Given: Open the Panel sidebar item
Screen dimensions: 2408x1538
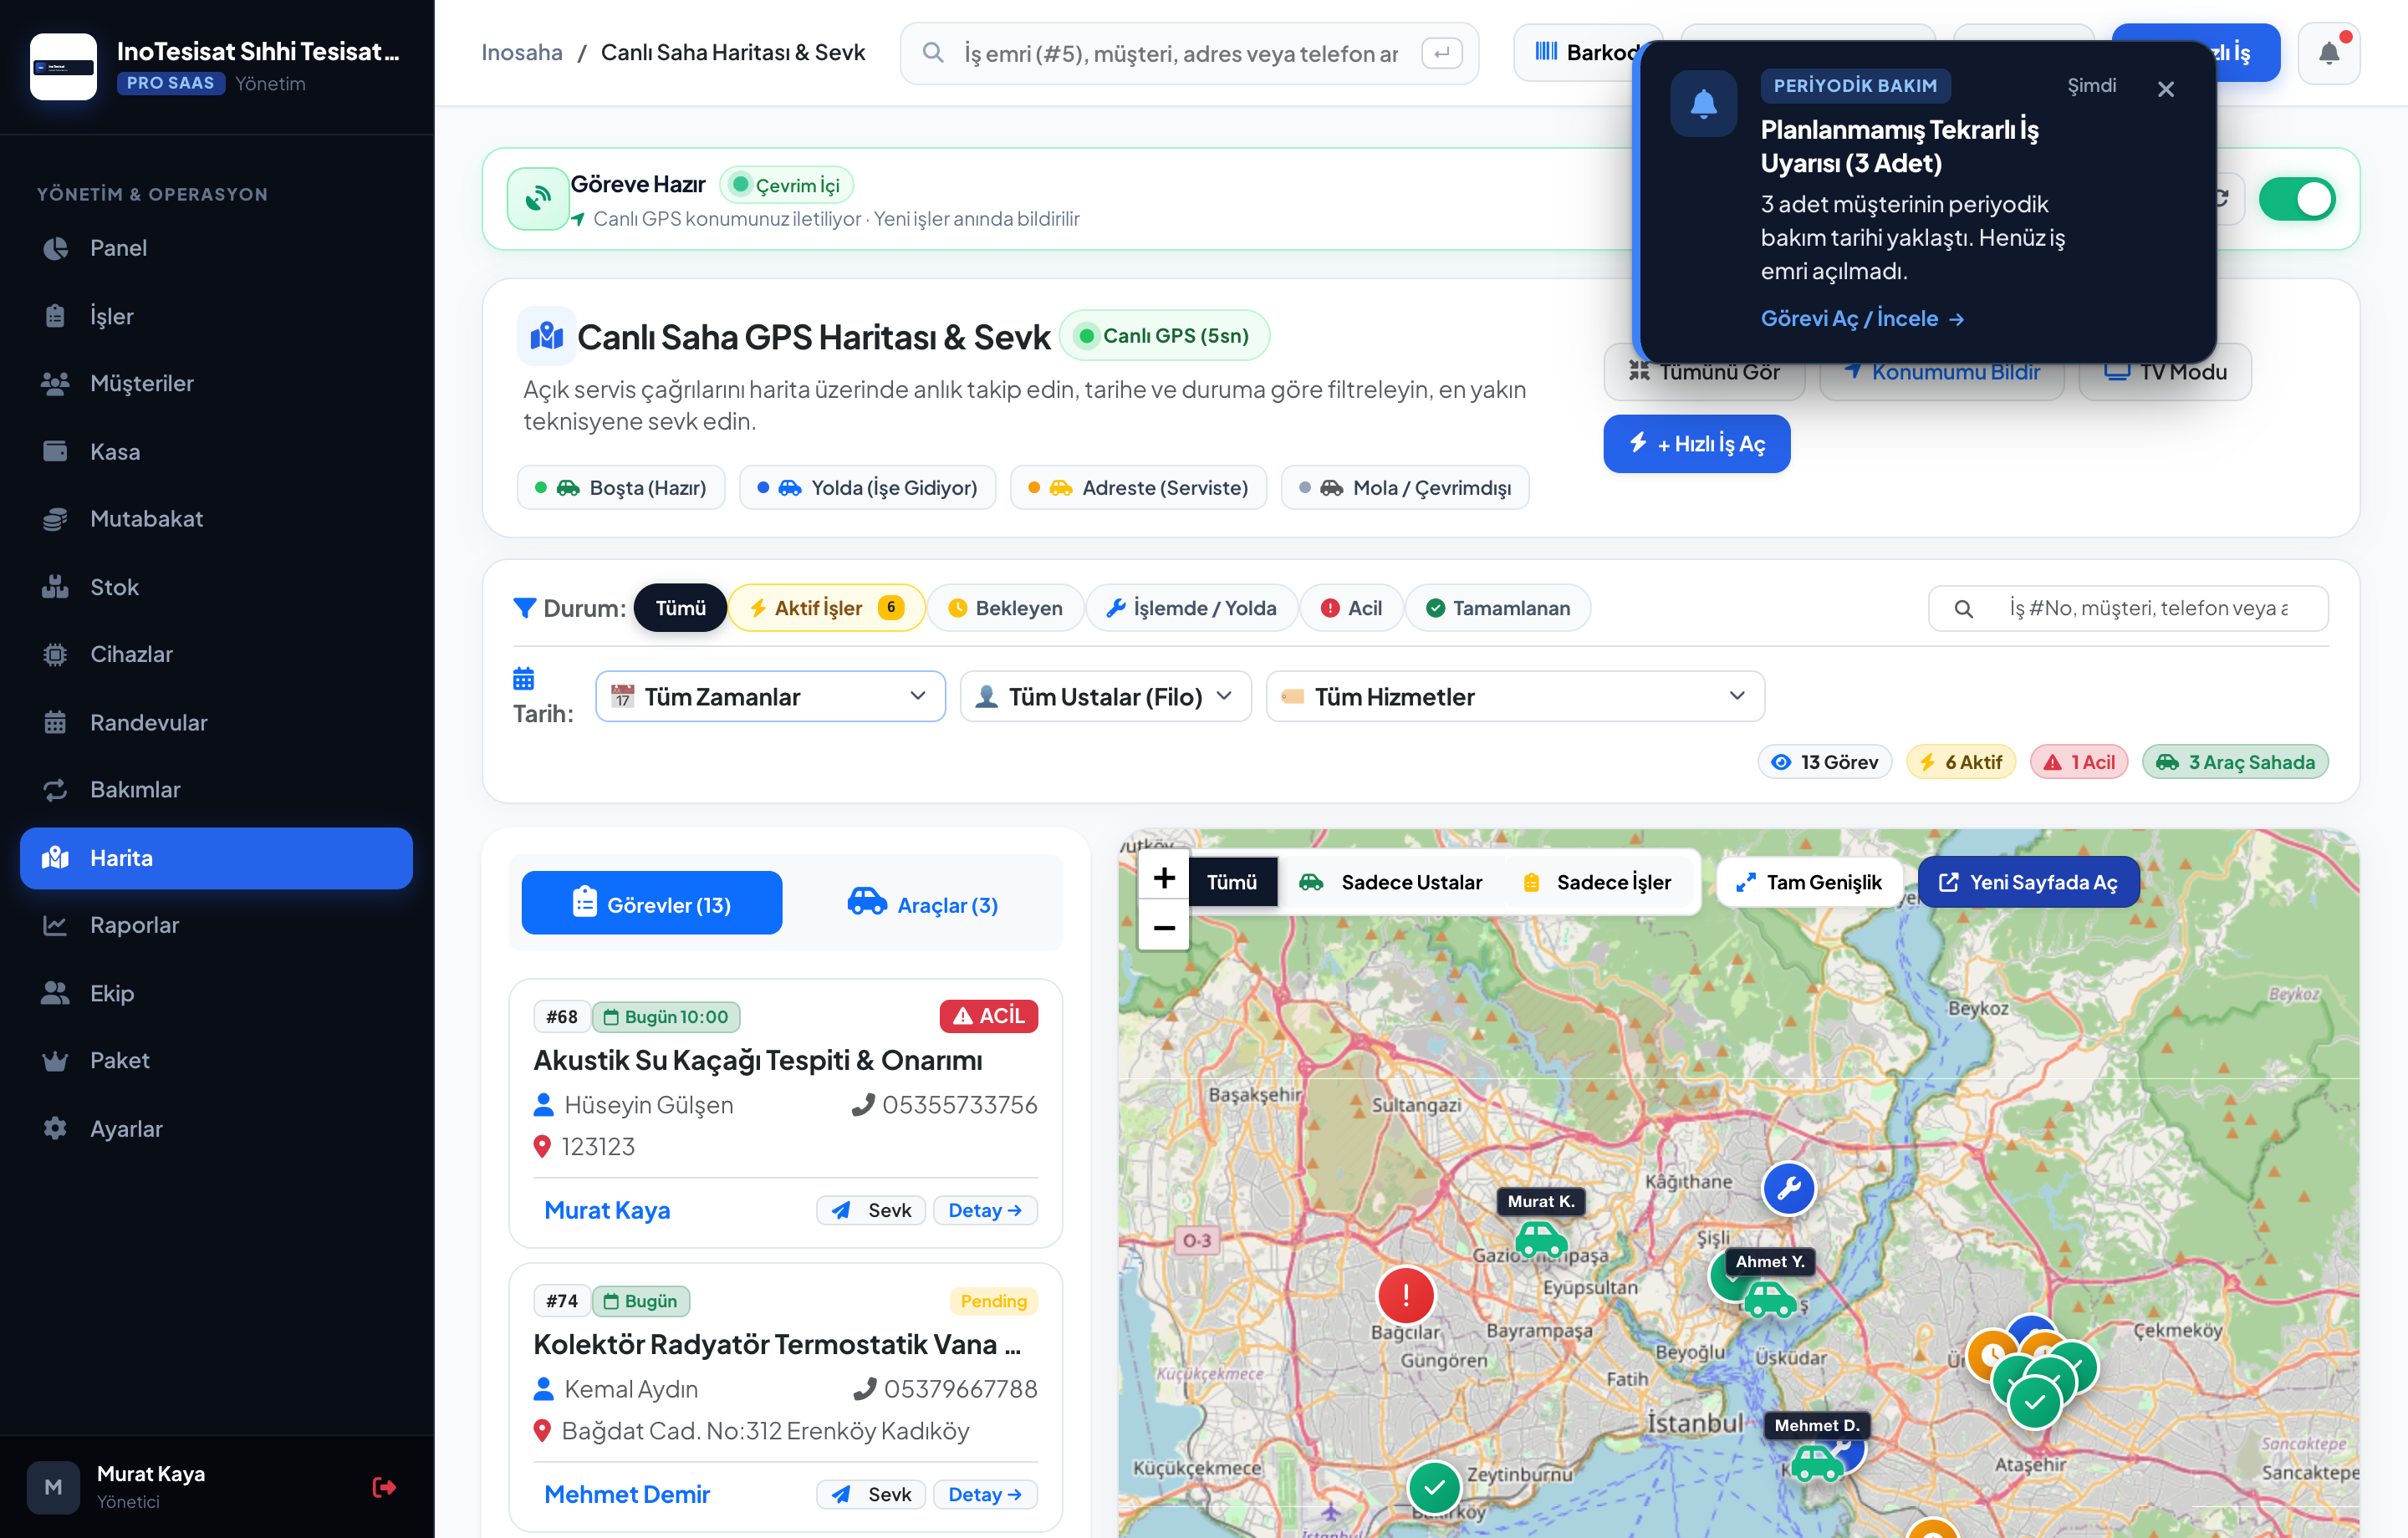Looking at the screenshot, I should 216,248.
